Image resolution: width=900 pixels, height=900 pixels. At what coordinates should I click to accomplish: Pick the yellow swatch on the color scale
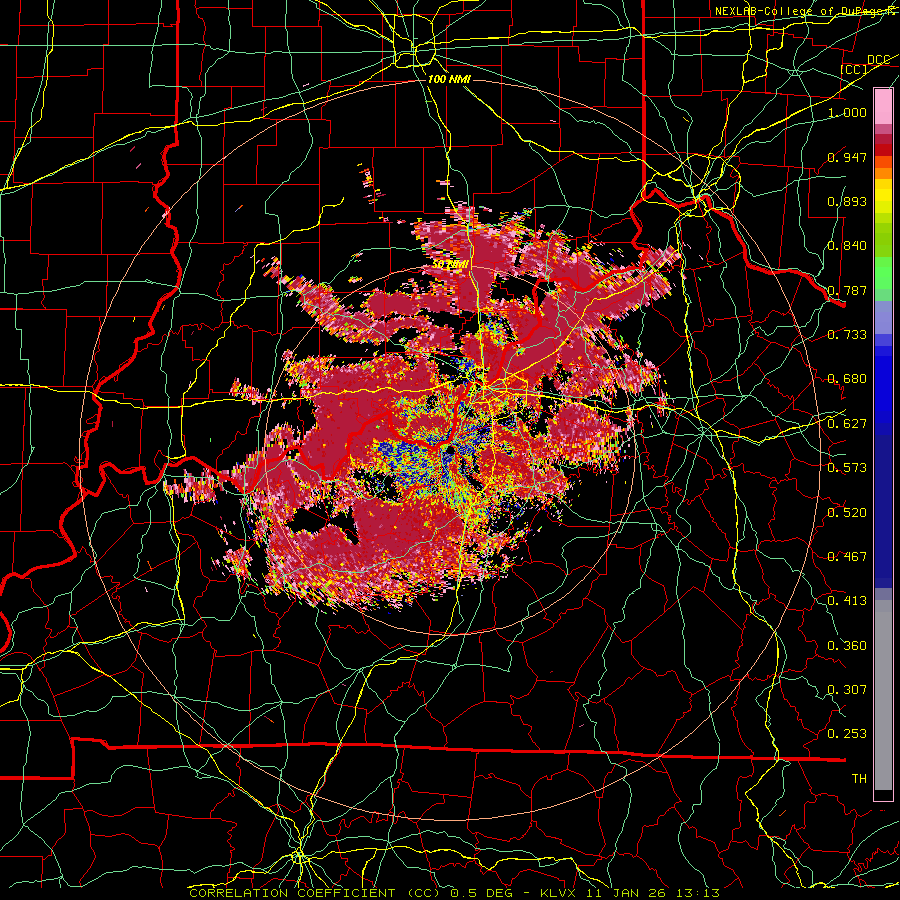point(883,196)
